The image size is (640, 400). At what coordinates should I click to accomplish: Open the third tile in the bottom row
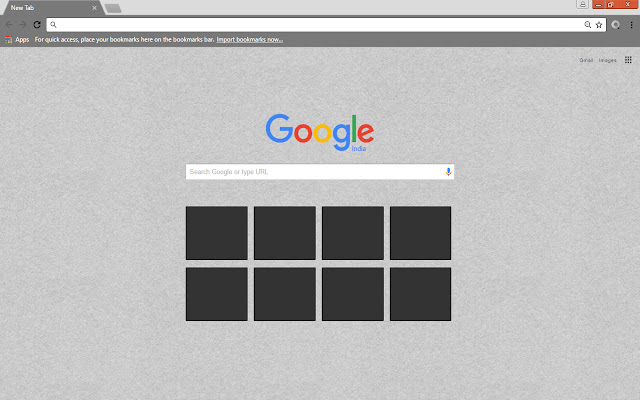coord(353,294)
